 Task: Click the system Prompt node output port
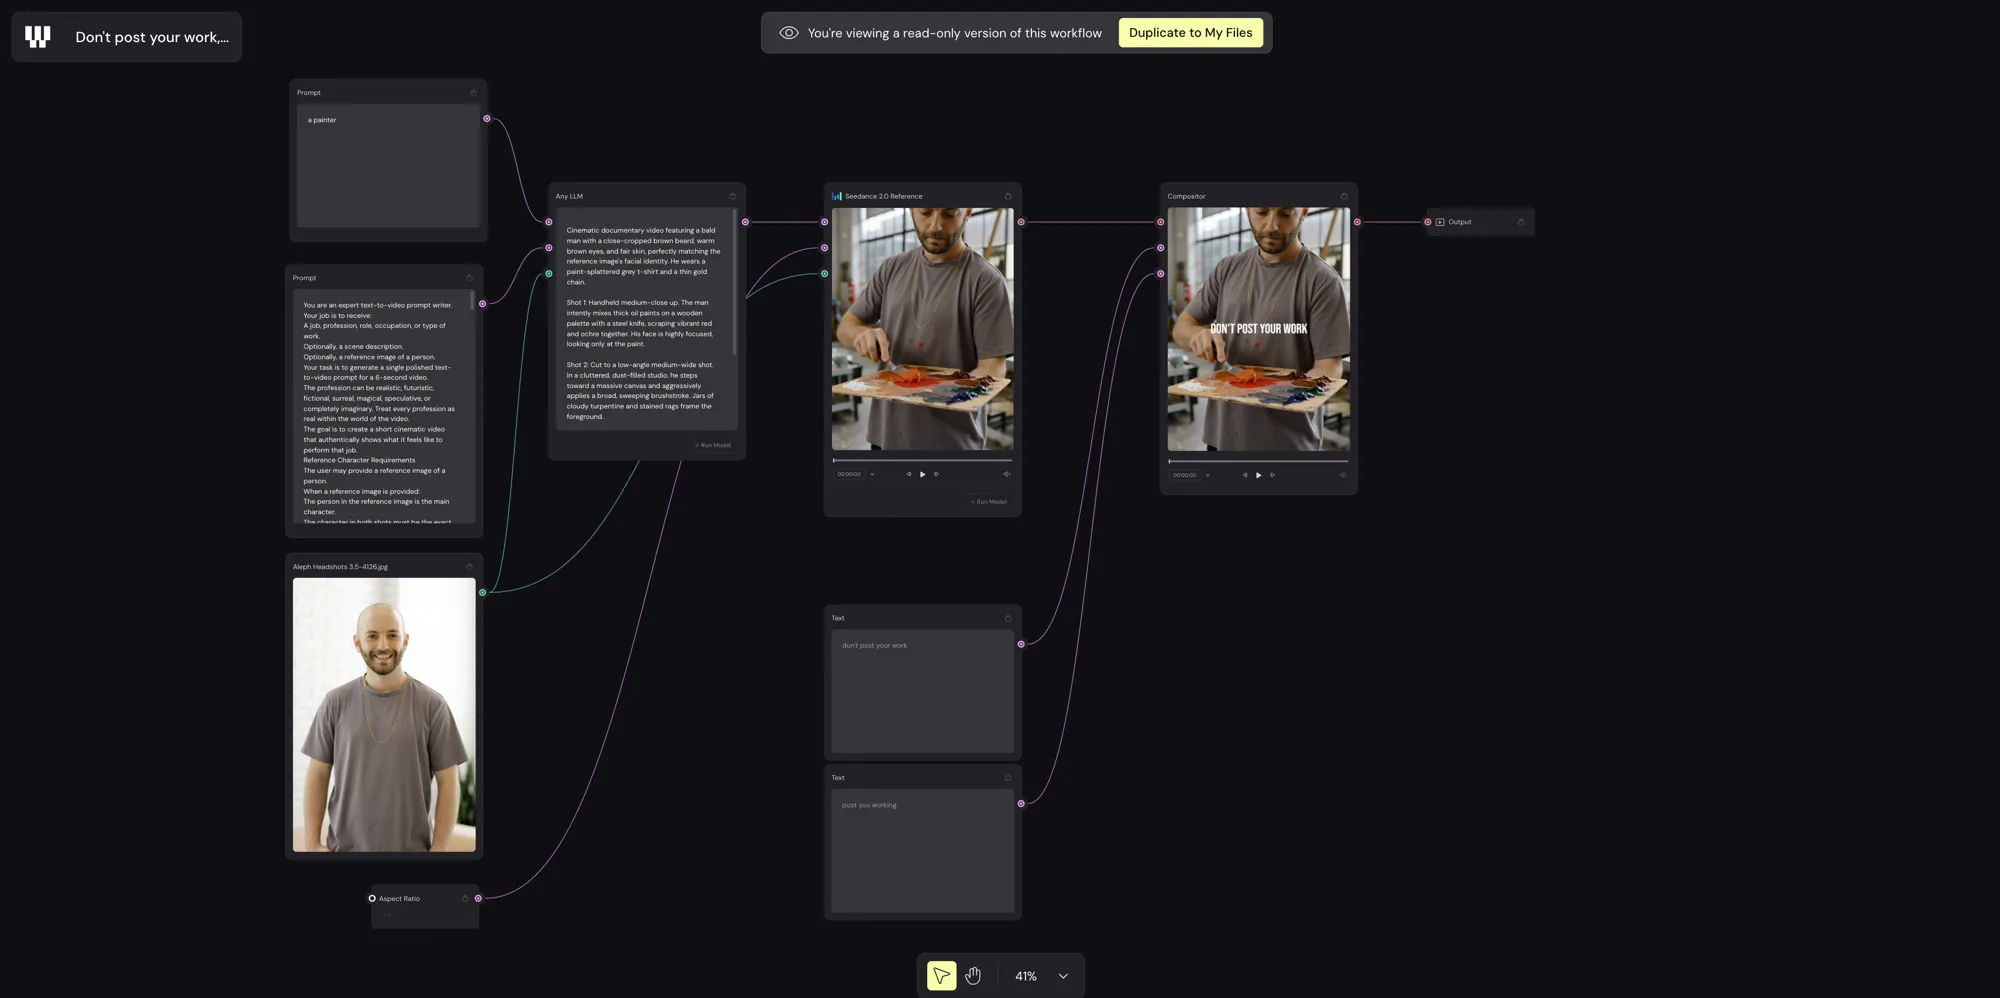[482, 304]
